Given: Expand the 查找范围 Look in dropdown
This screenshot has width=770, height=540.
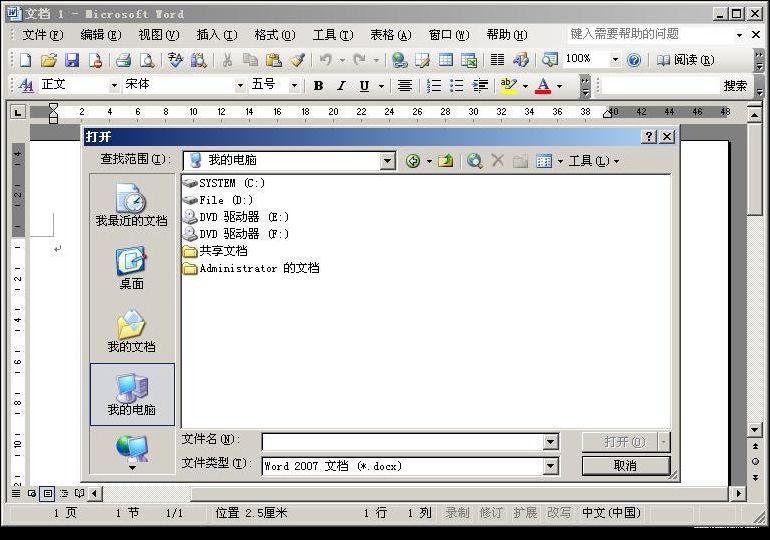Looking at the screenshot, I should click(387, 161).
